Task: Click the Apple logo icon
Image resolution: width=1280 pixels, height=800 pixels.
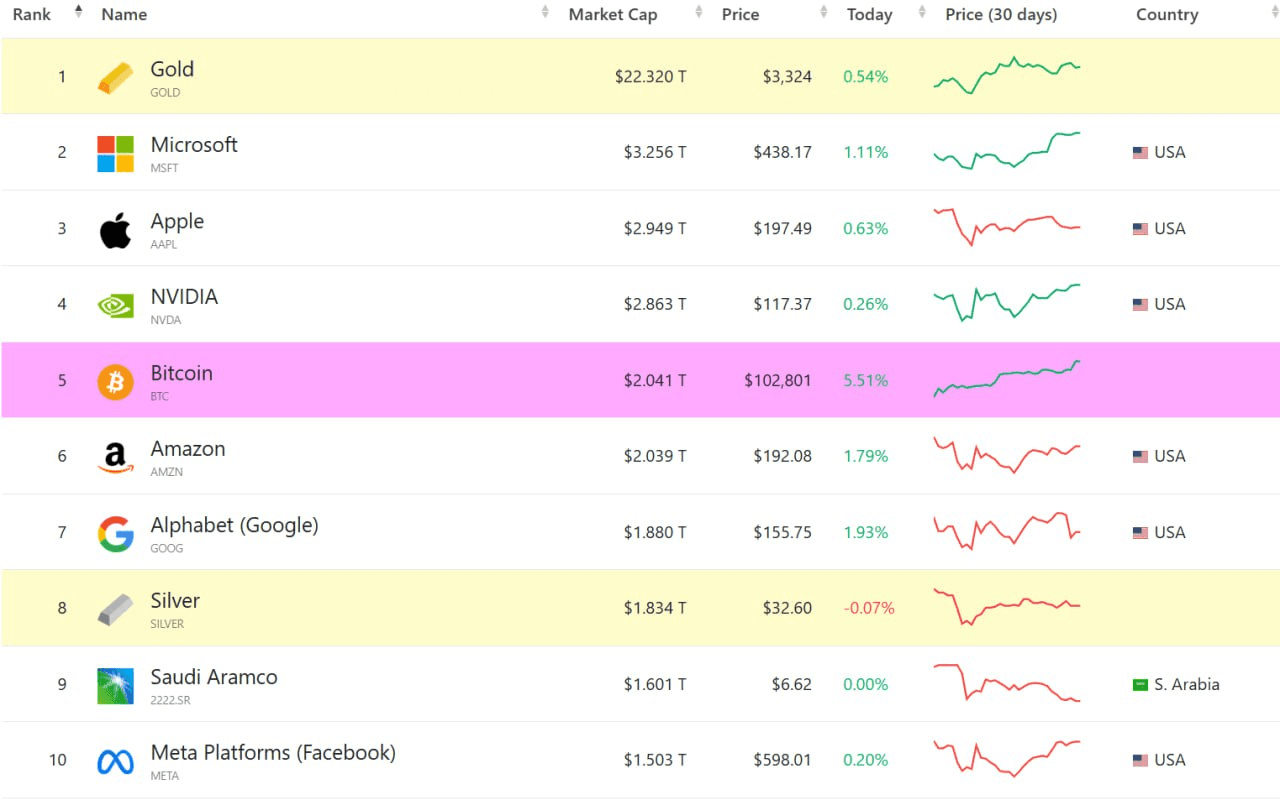Action: click(115, 230)
